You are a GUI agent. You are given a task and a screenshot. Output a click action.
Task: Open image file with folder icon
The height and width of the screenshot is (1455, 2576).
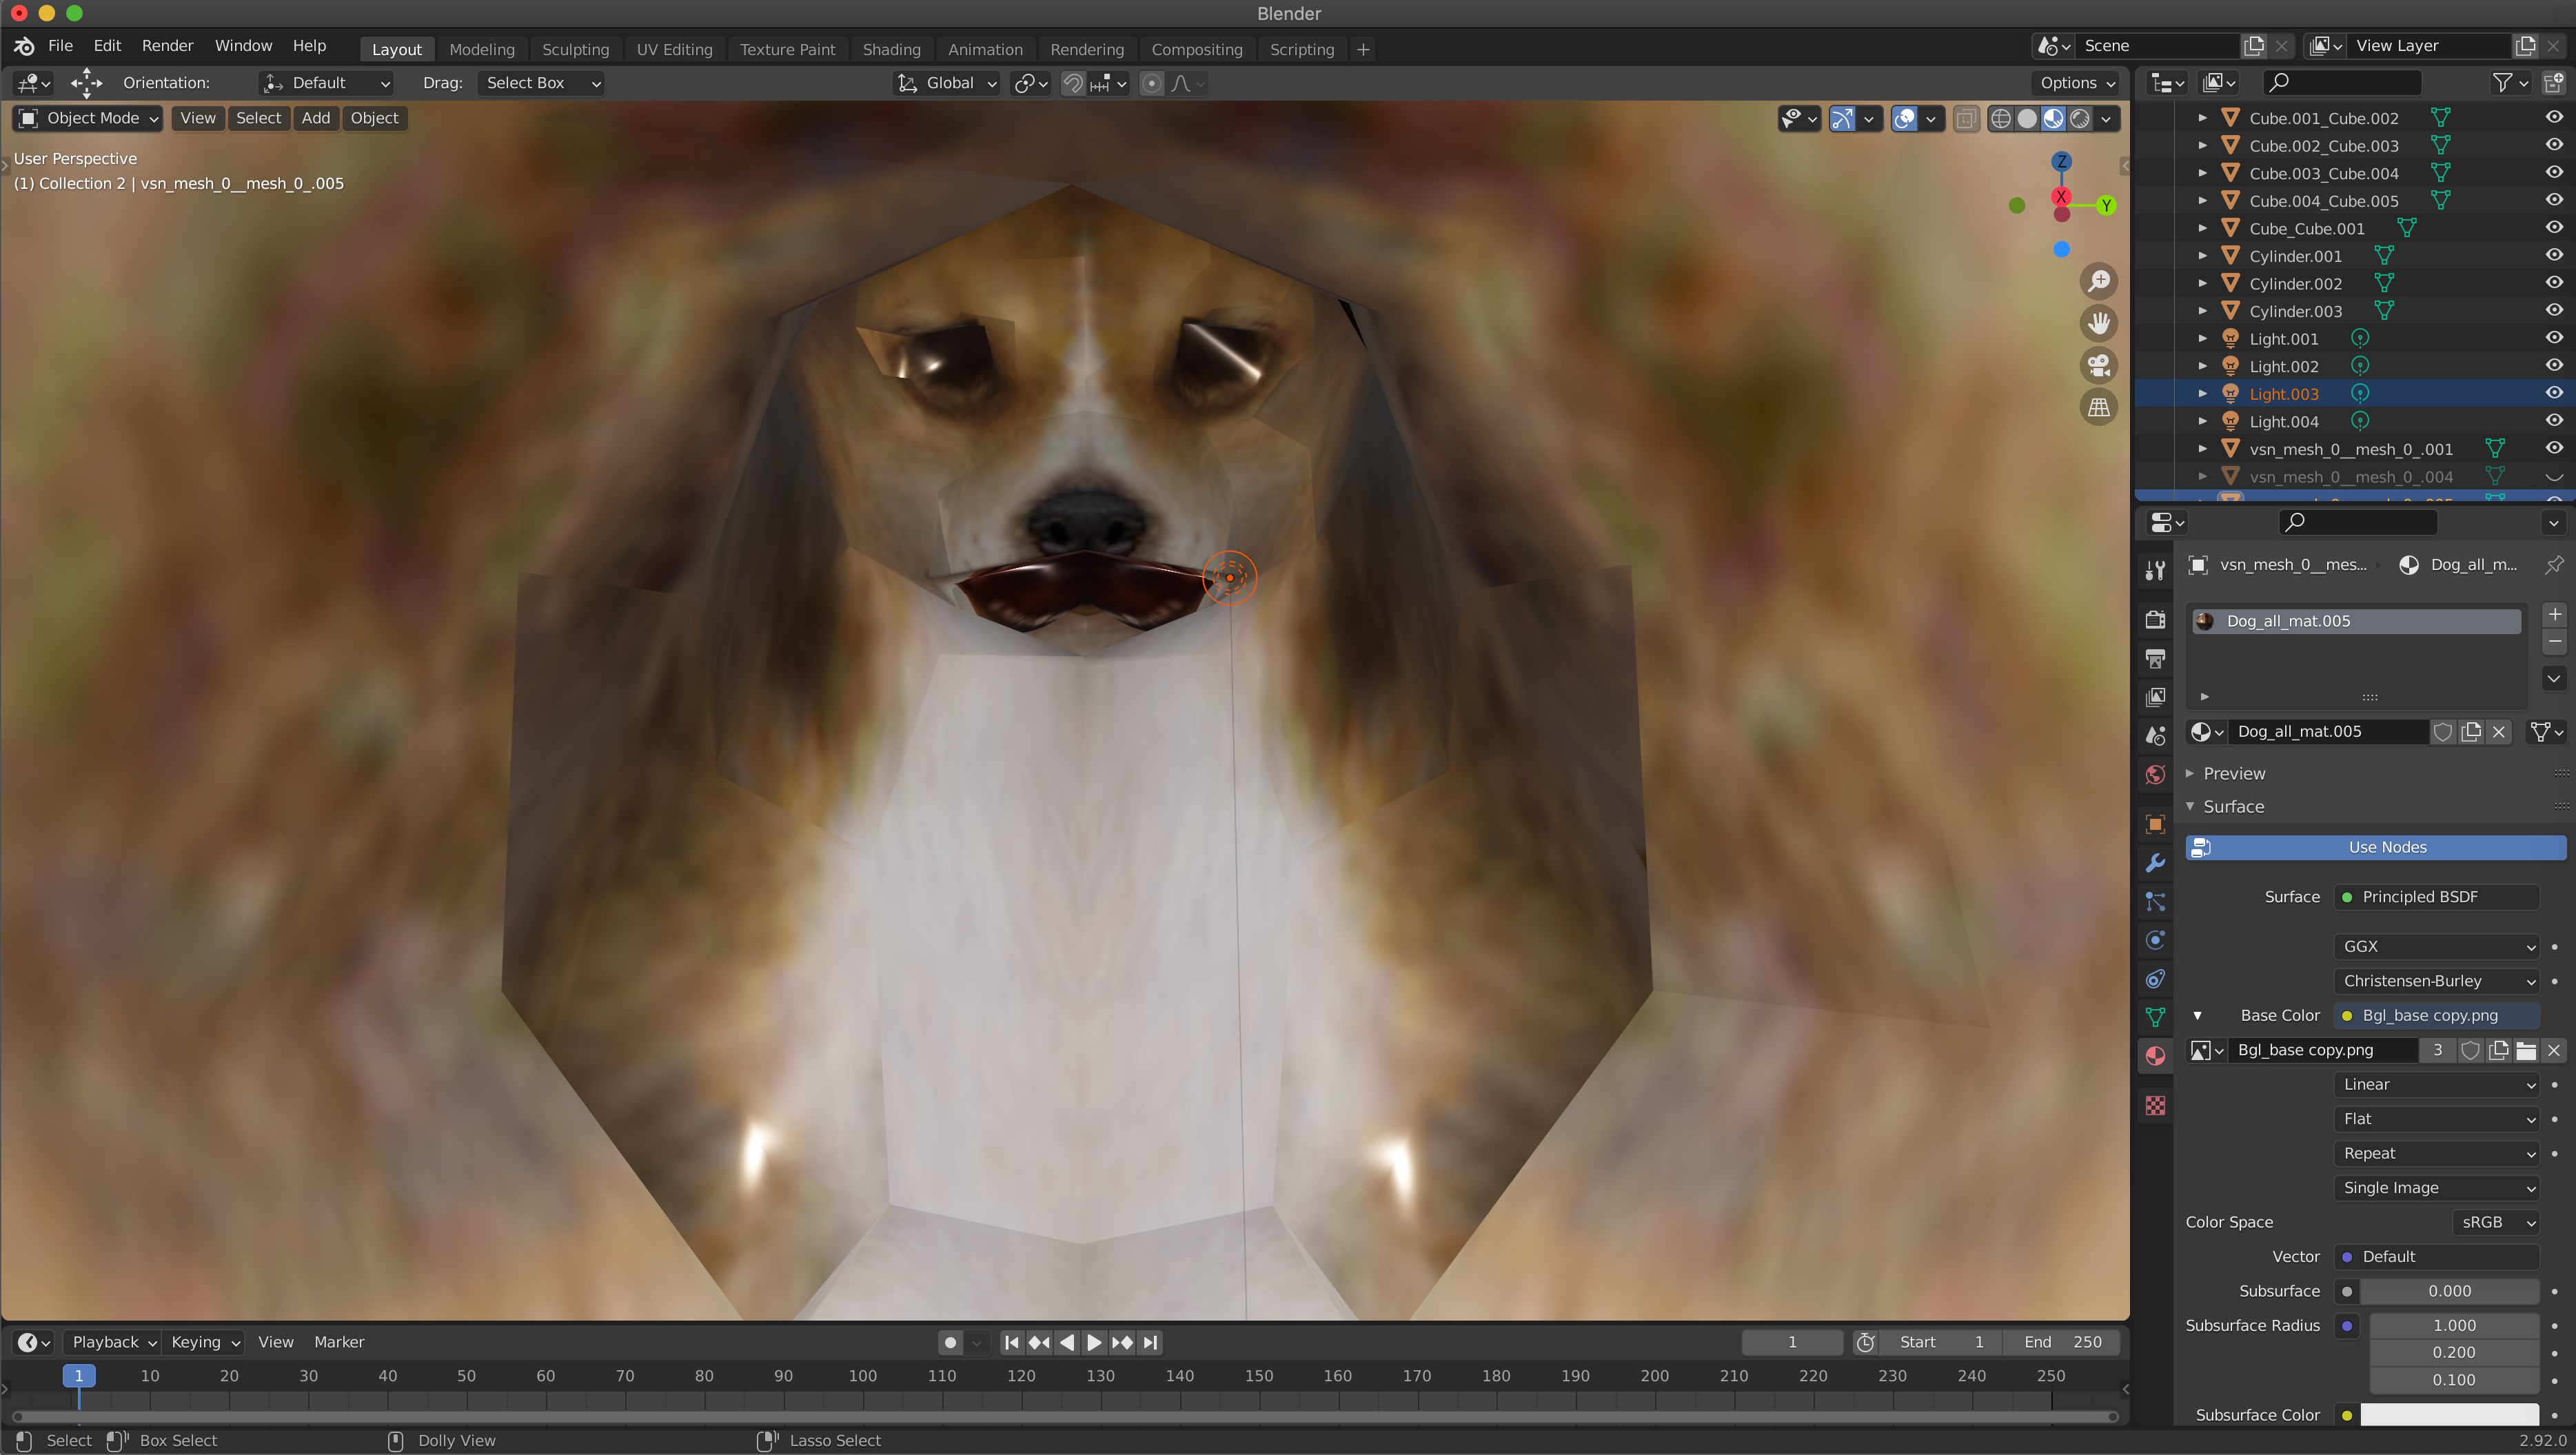[x=2525, y=1050]
